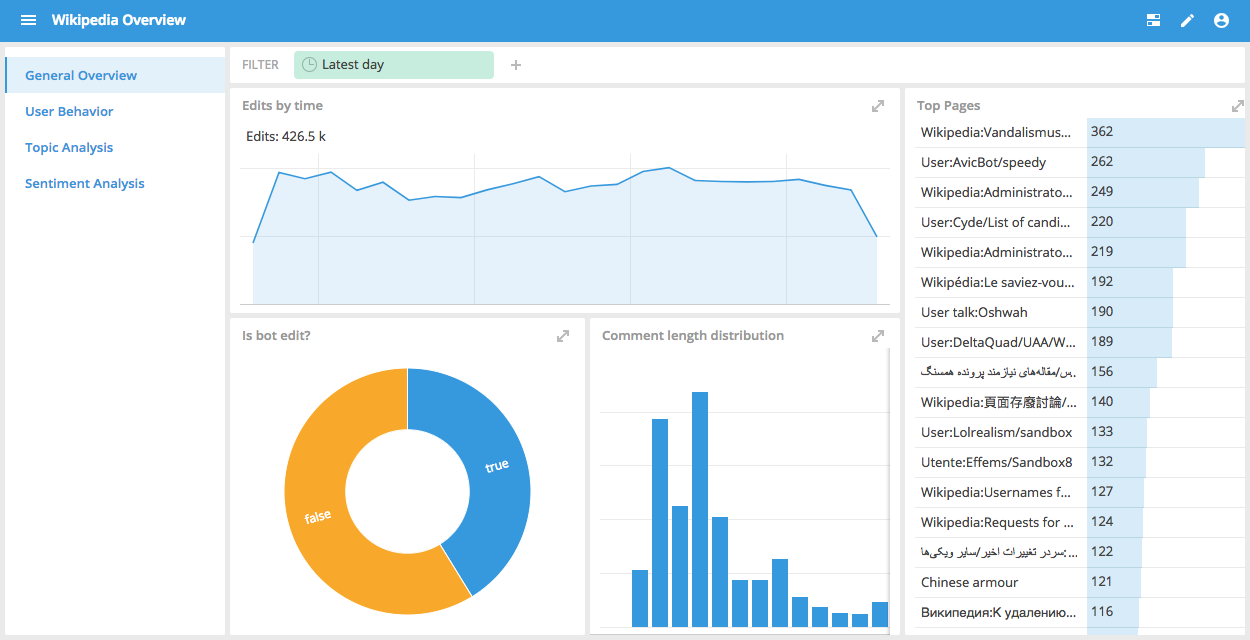This screenshot has width=1250, height=640.
Task: Select the Persian-titled row with 122 edits
Action: point(1081,552)
